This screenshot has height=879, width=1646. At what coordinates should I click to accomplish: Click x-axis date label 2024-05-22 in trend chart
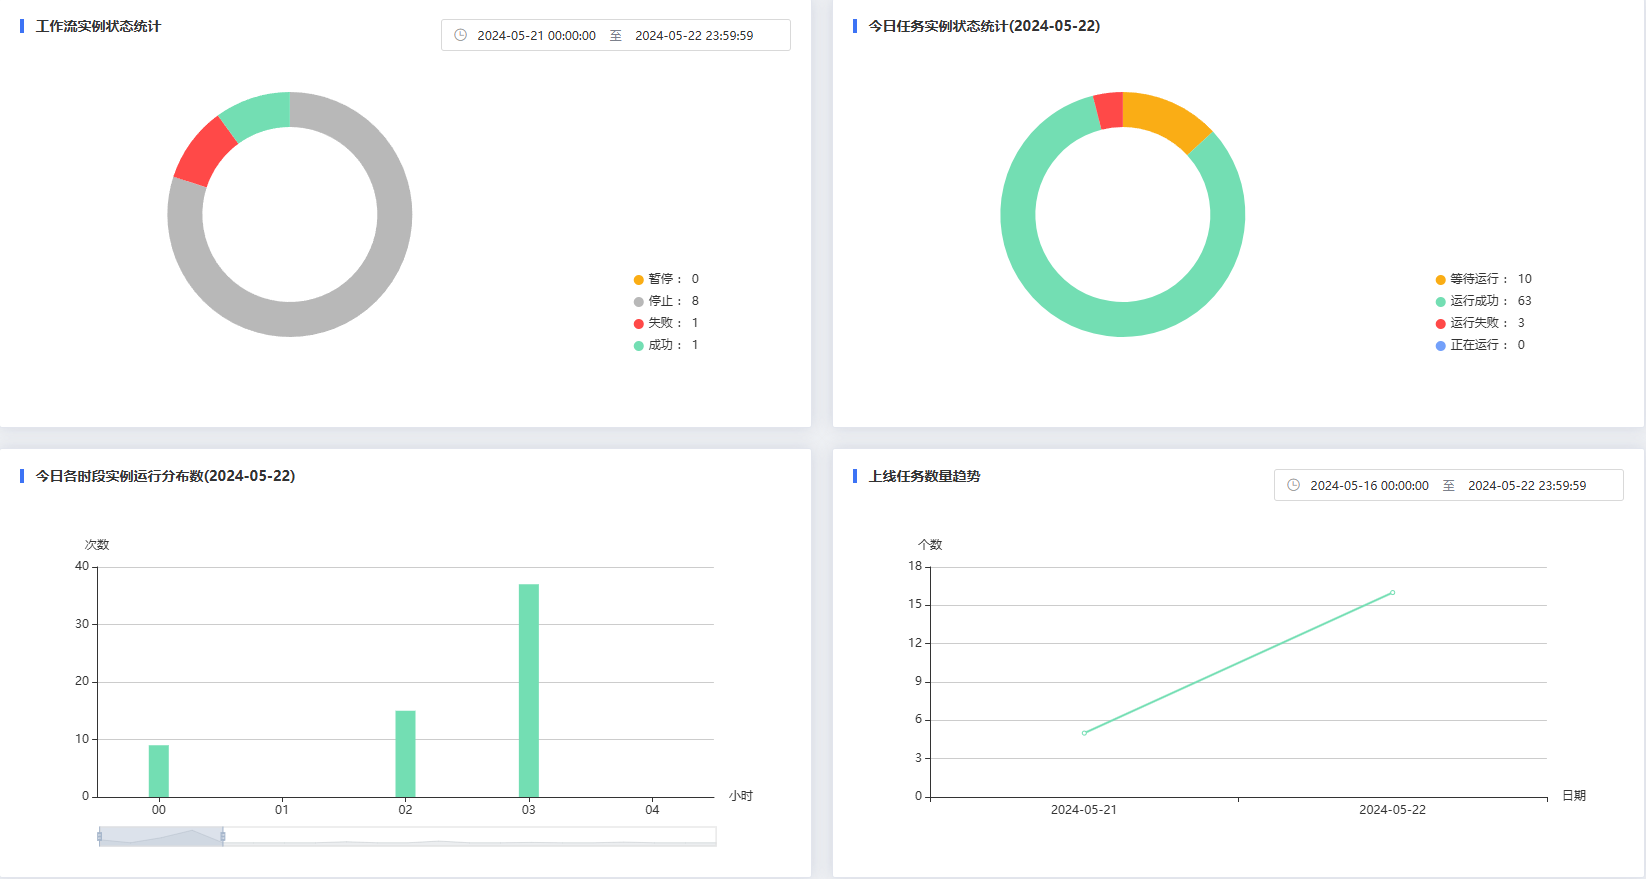click(1392, 810)
